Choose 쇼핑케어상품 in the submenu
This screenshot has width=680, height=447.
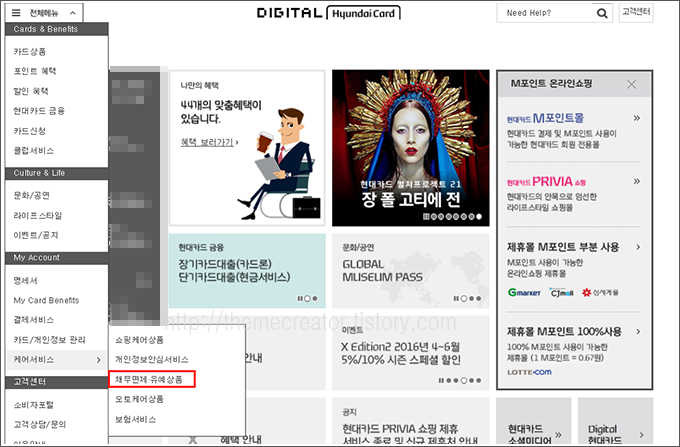pos(139,340)
